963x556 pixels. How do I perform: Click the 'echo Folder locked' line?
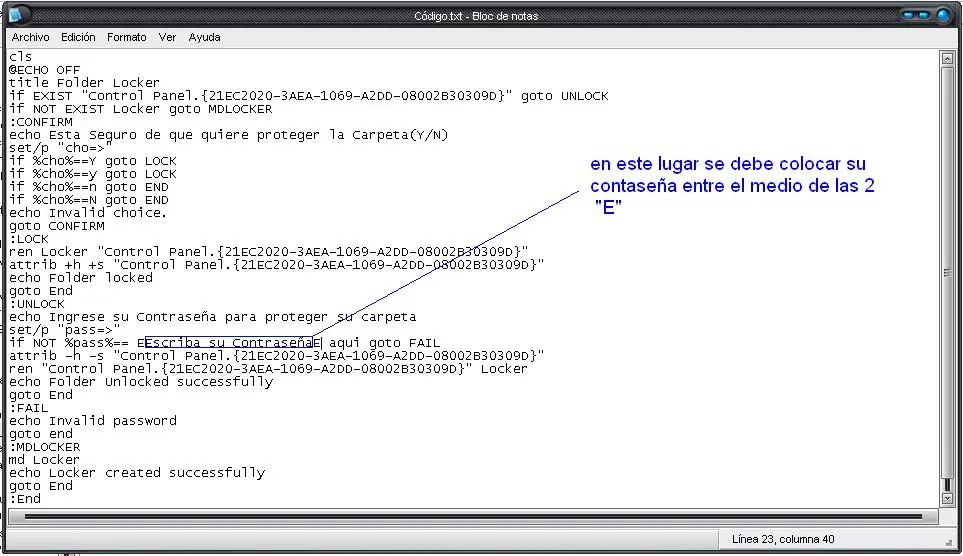pos(80,278)
